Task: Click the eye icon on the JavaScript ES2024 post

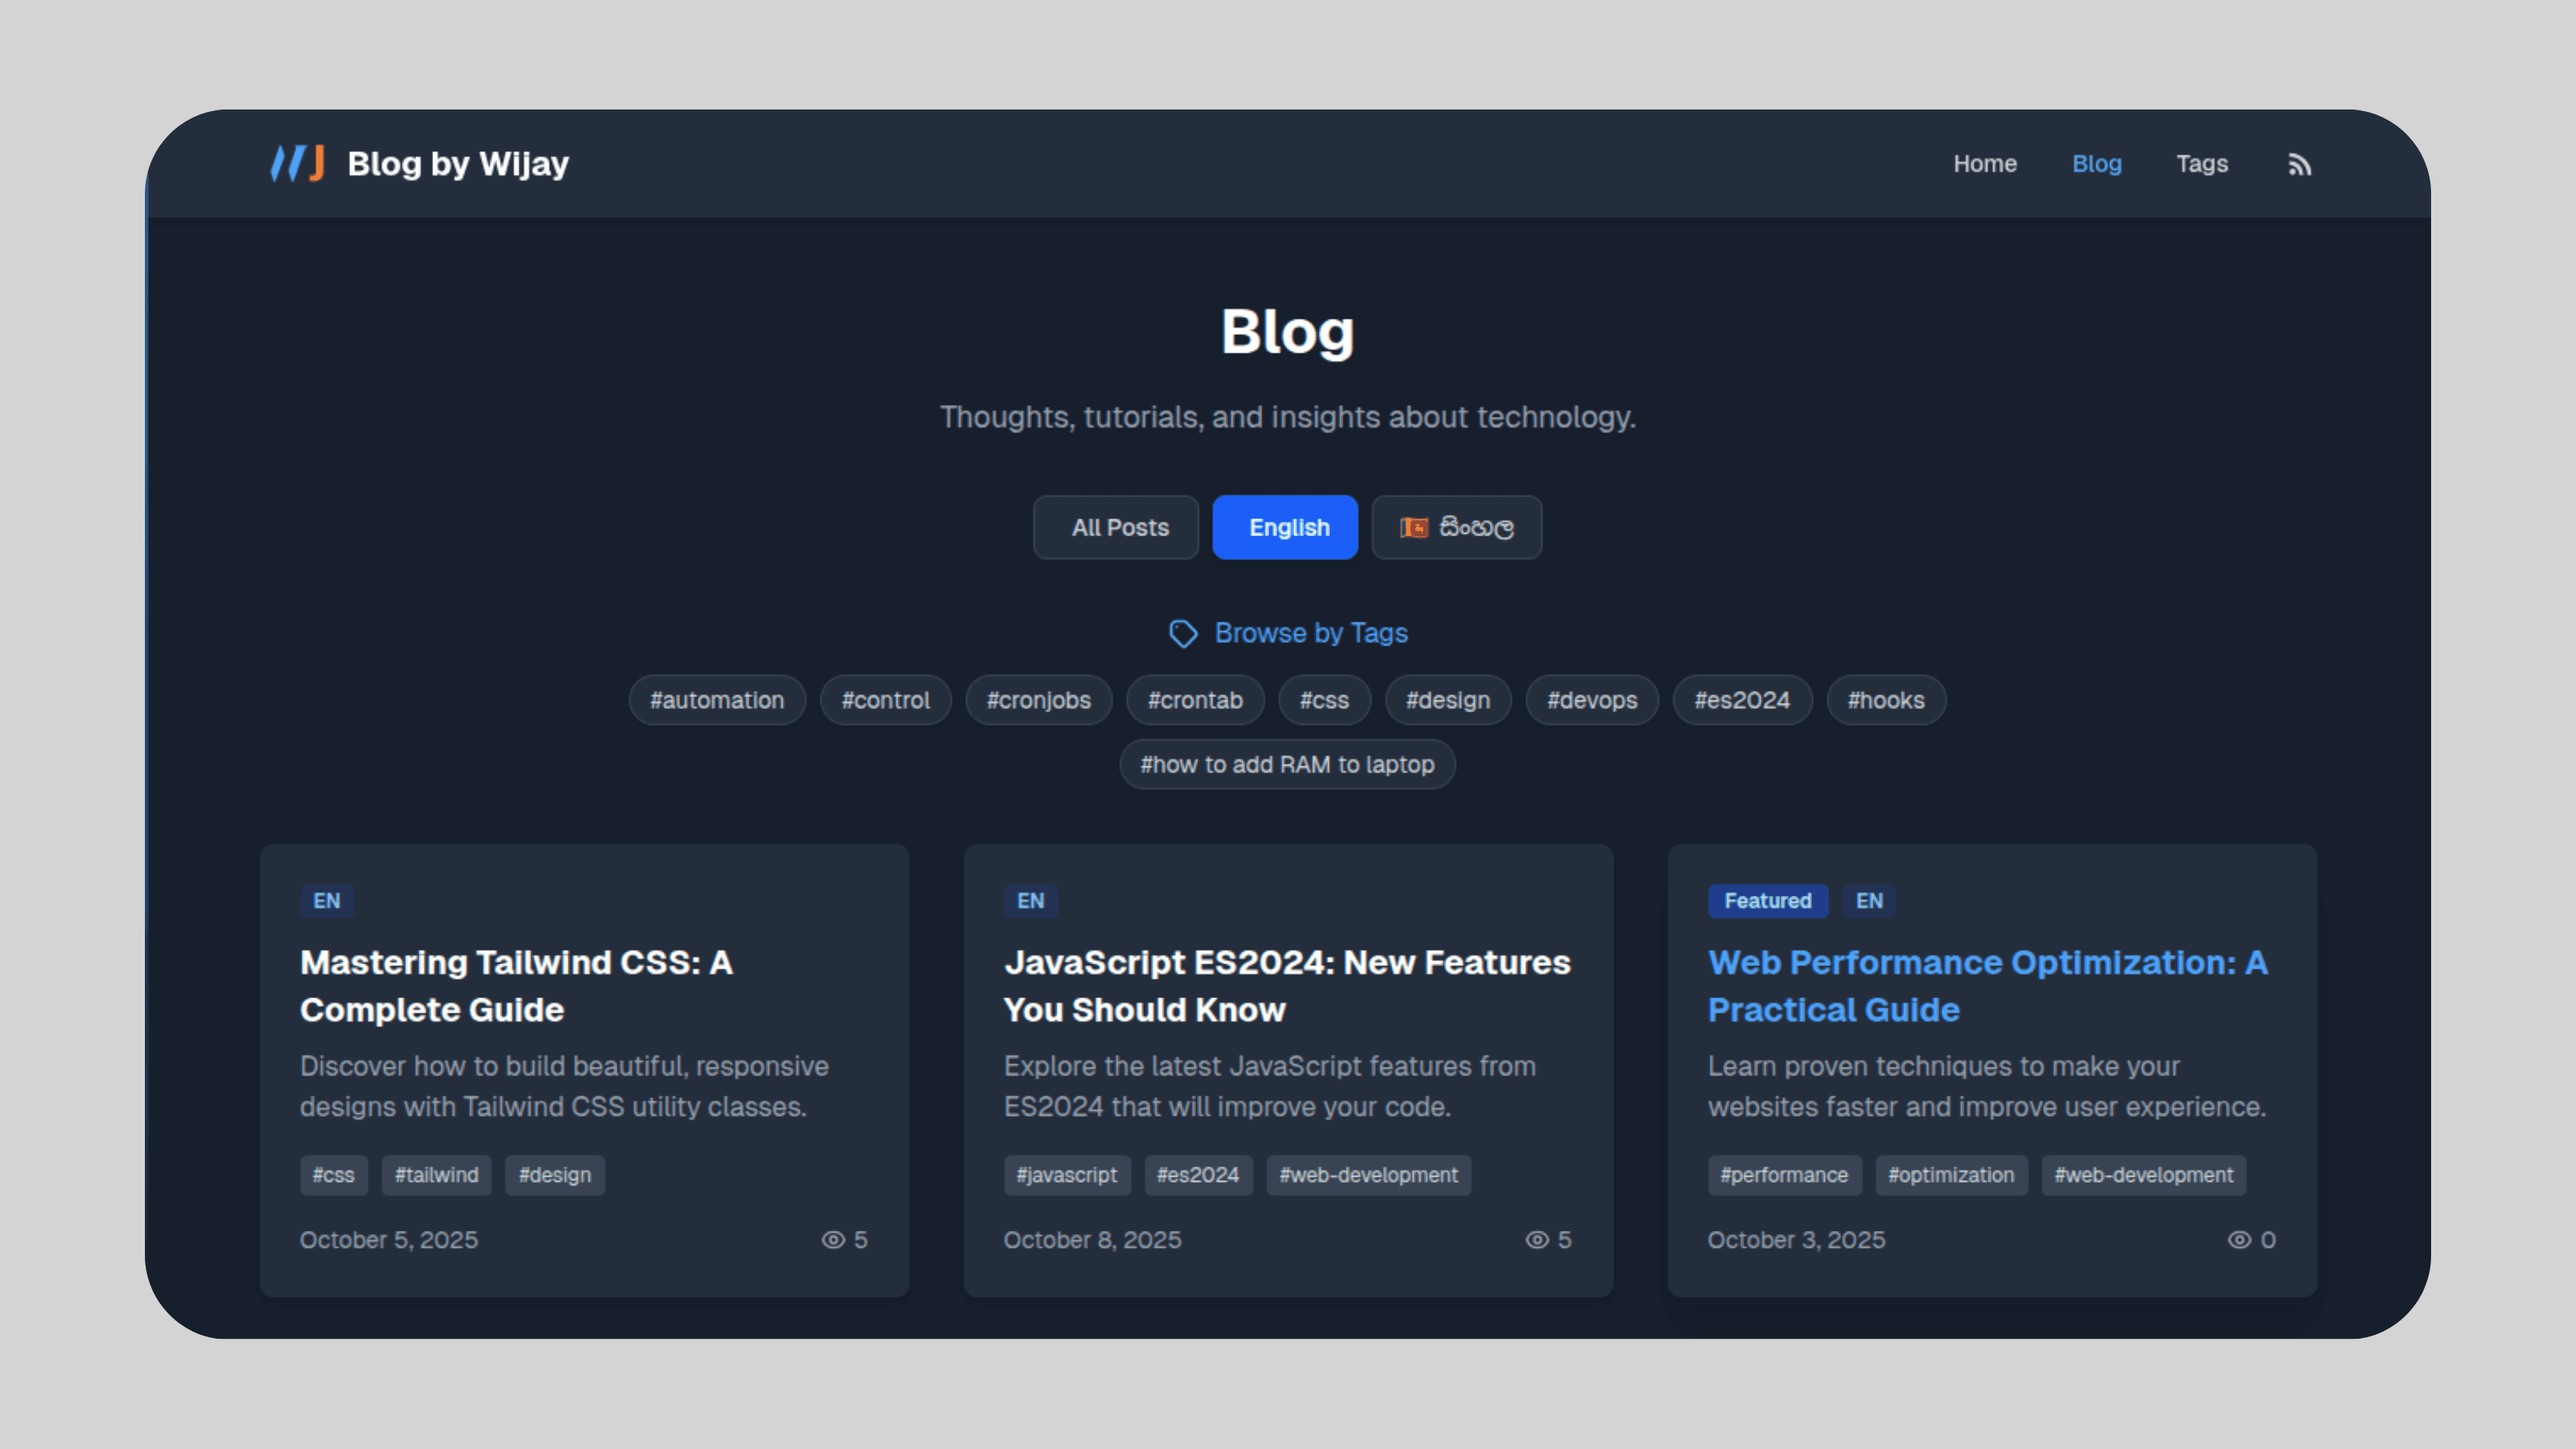Action: 1535,1240
